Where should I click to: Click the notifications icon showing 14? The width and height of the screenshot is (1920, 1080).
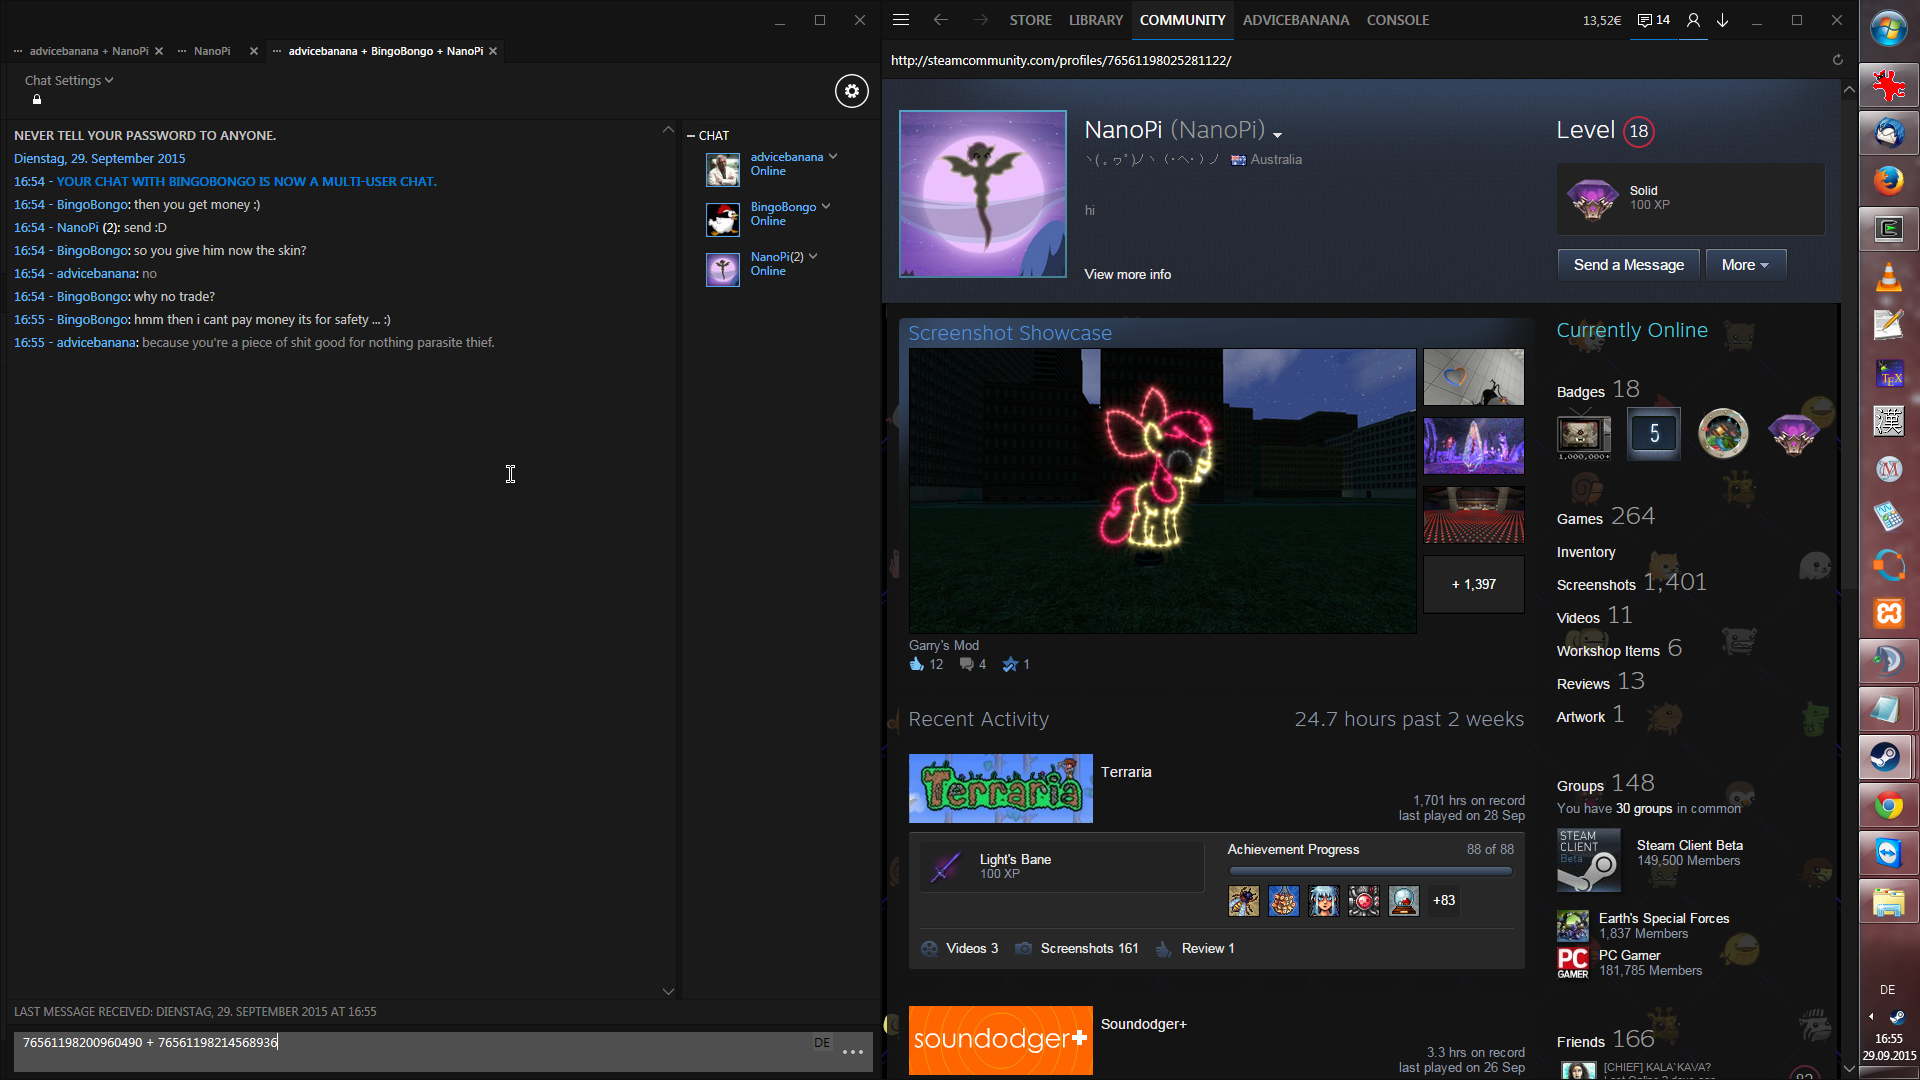point(1654,20)
